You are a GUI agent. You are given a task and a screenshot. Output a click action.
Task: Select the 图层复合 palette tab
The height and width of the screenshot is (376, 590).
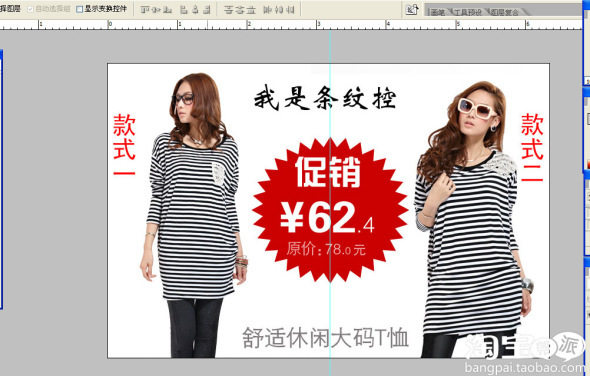[x=505, y=12]
